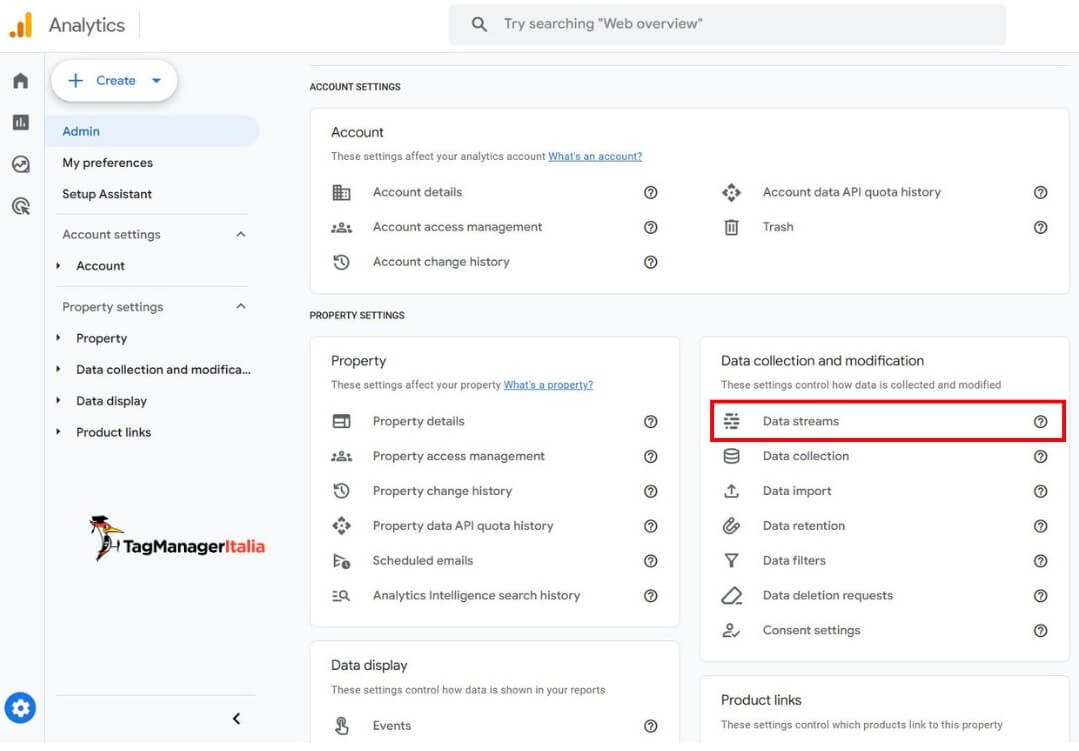The image size is (1079, 751).
Task: Collapse the Account settings section chevron
Action: 241,234
